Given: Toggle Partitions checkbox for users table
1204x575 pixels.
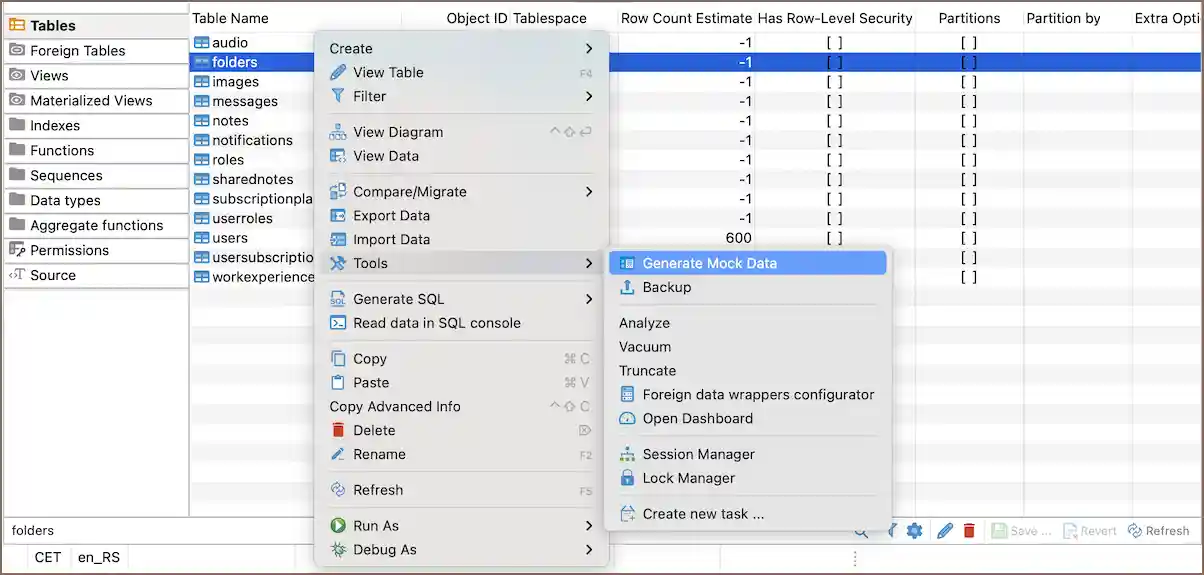Looking at the screenshot, I should click(x=968, y=238).
